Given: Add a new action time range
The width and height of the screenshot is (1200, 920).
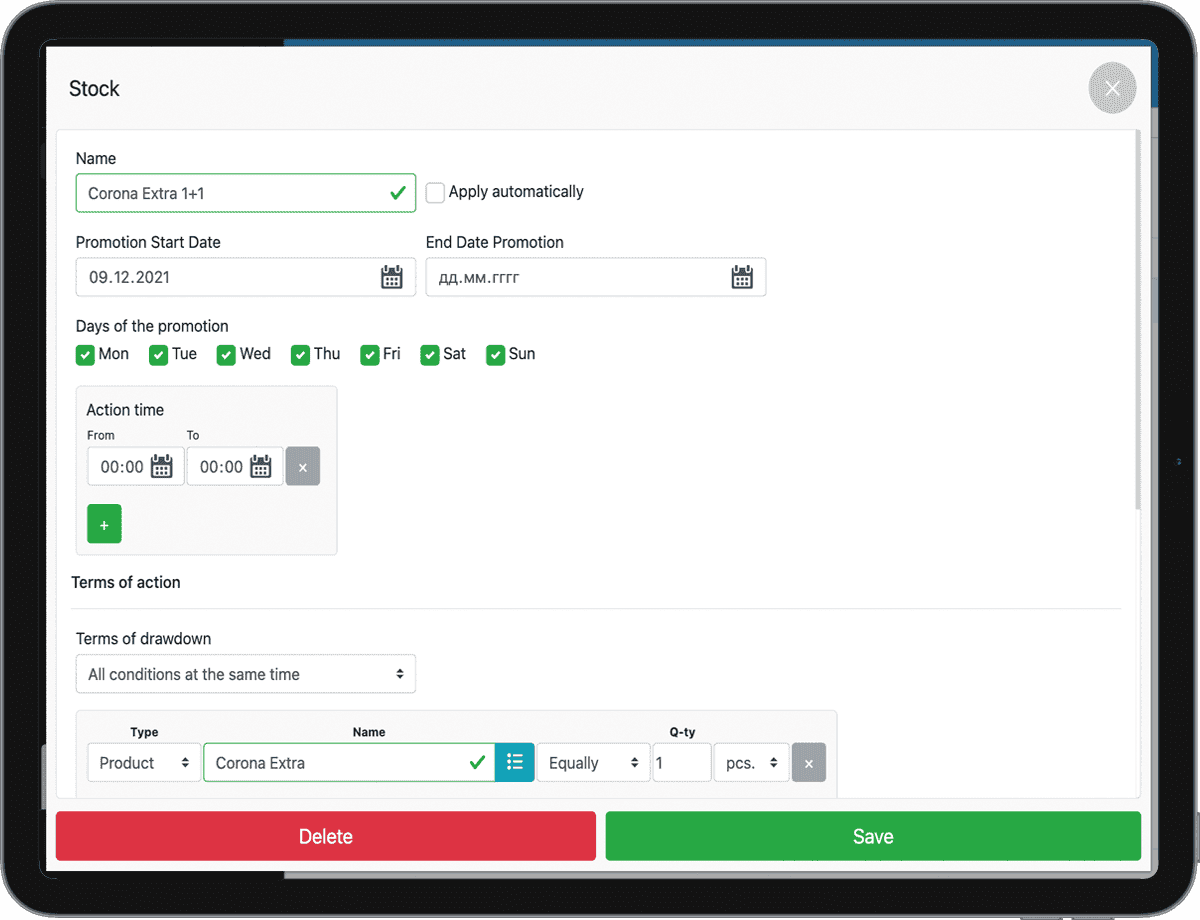Looking at the screenshot, I should tap(104, 524).
